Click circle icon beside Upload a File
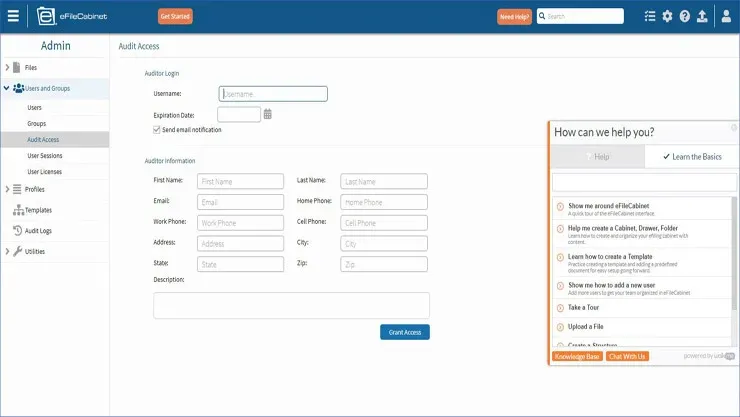 560,327
